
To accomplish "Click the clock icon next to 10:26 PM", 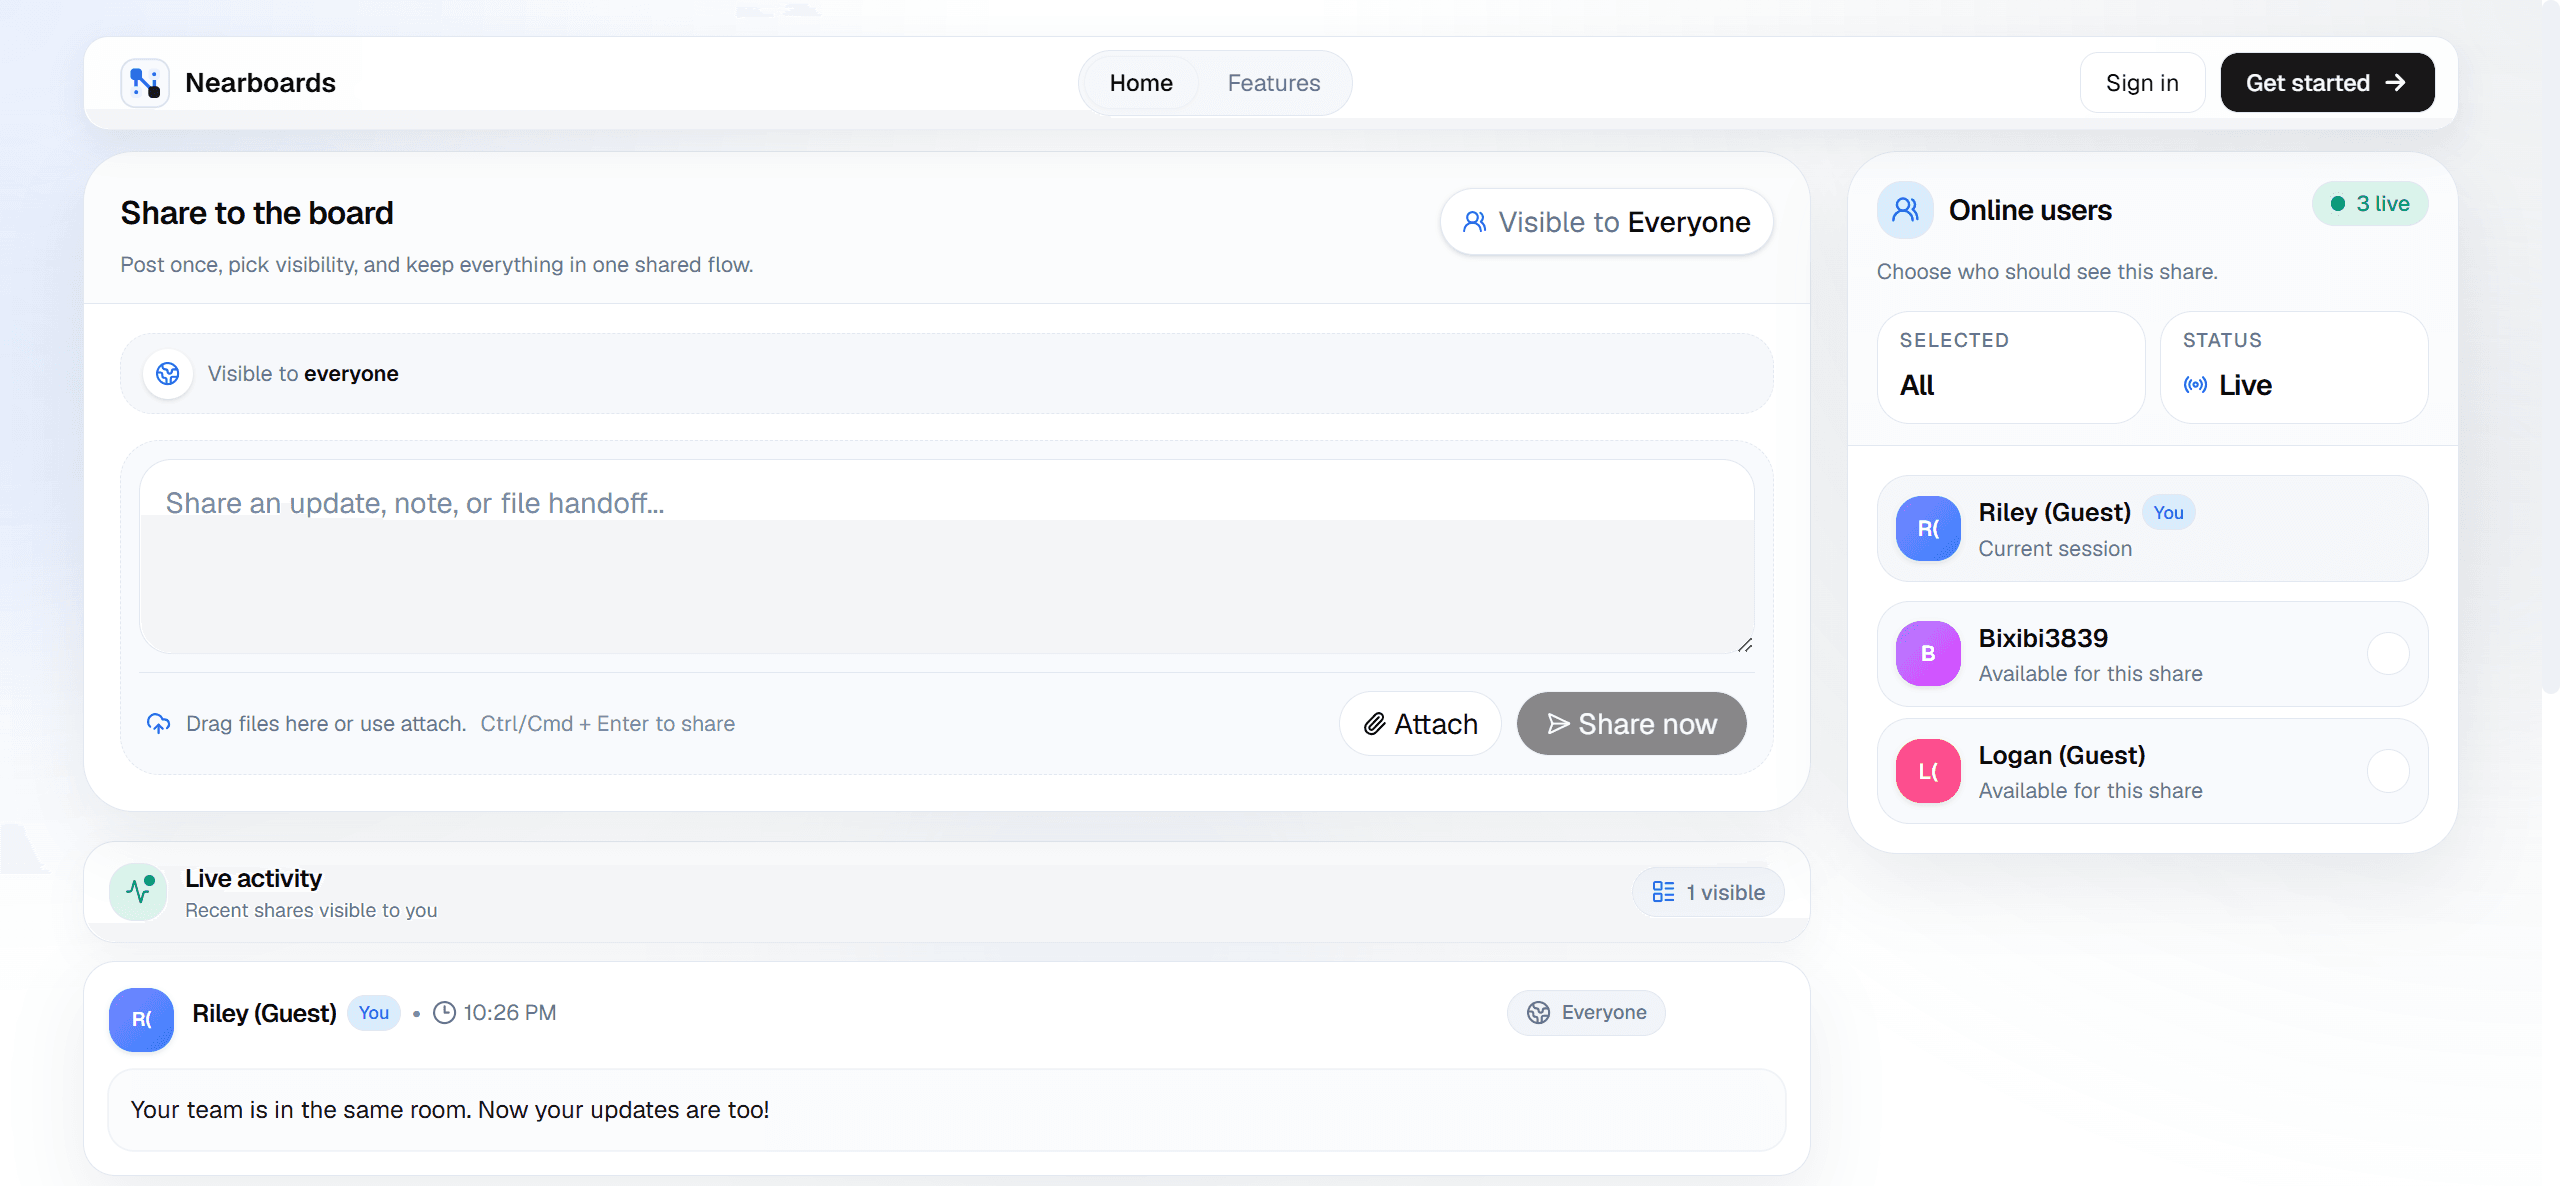I will coord(444,1013).
